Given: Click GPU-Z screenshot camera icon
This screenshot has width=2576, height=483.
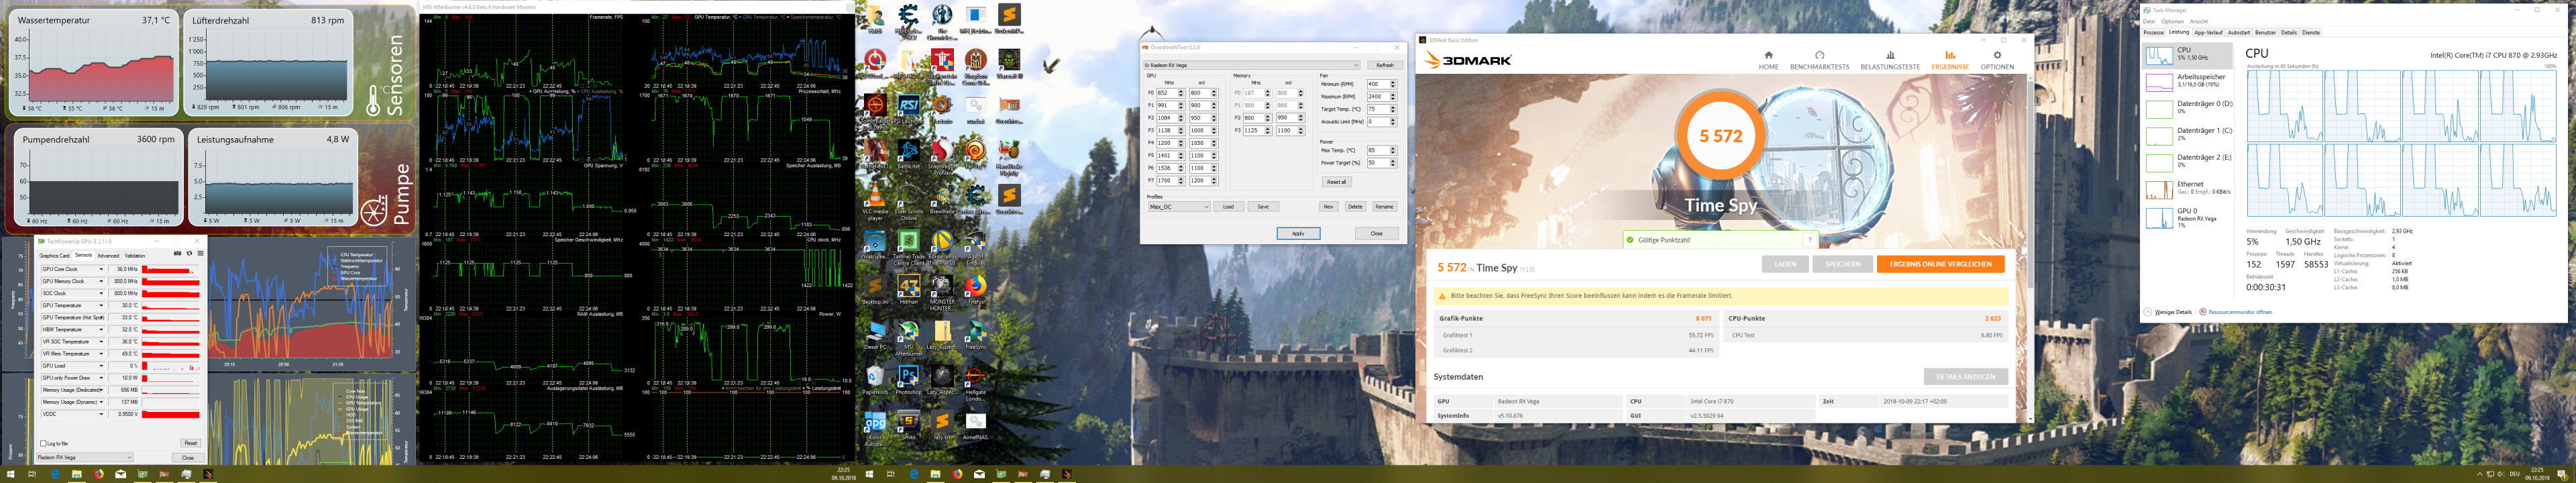Looking at the screenshot, I should 178,254.
